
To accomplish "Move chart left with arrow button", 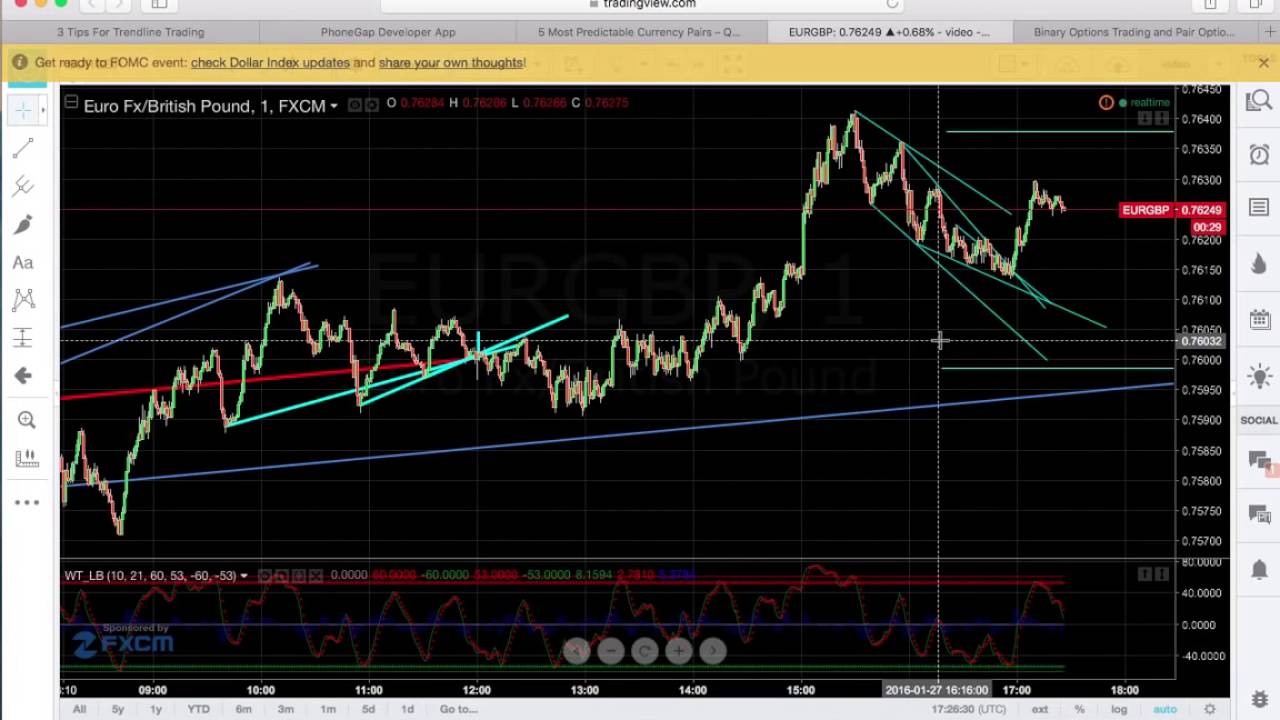I will click(x=576, y=651).
